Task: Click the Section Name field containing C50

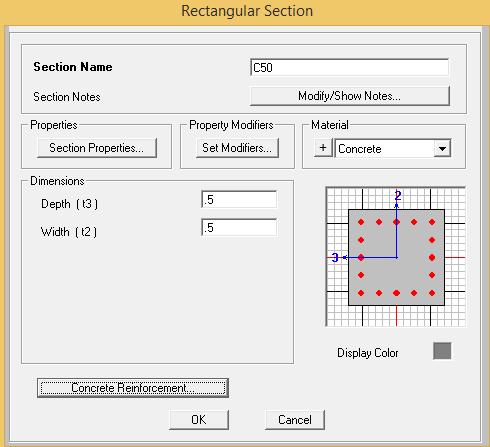Action: coord(349,67)
